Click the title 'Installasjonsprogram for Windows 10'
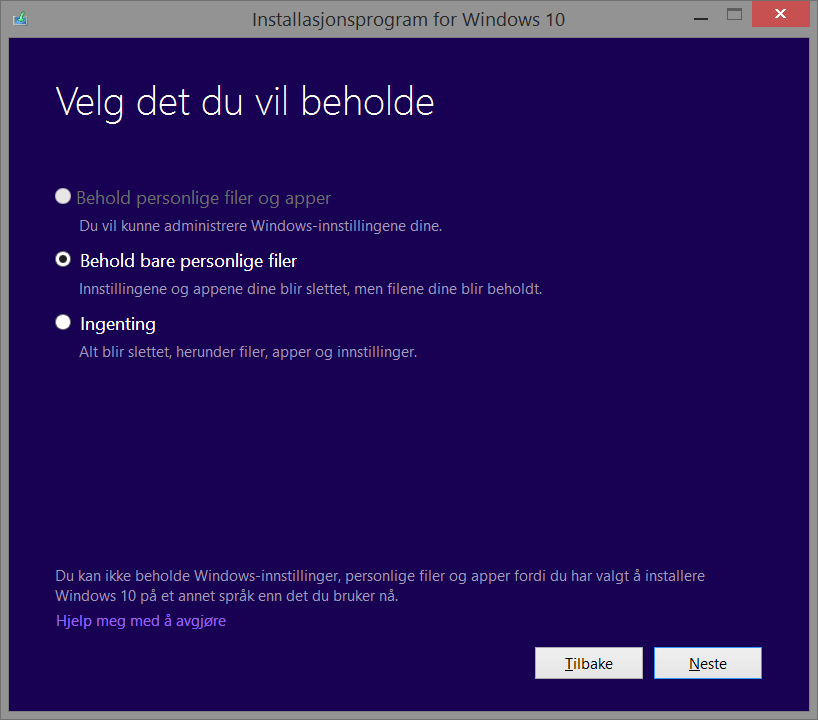This screenshot has height=720, width=818. click(x=408, y=20)
